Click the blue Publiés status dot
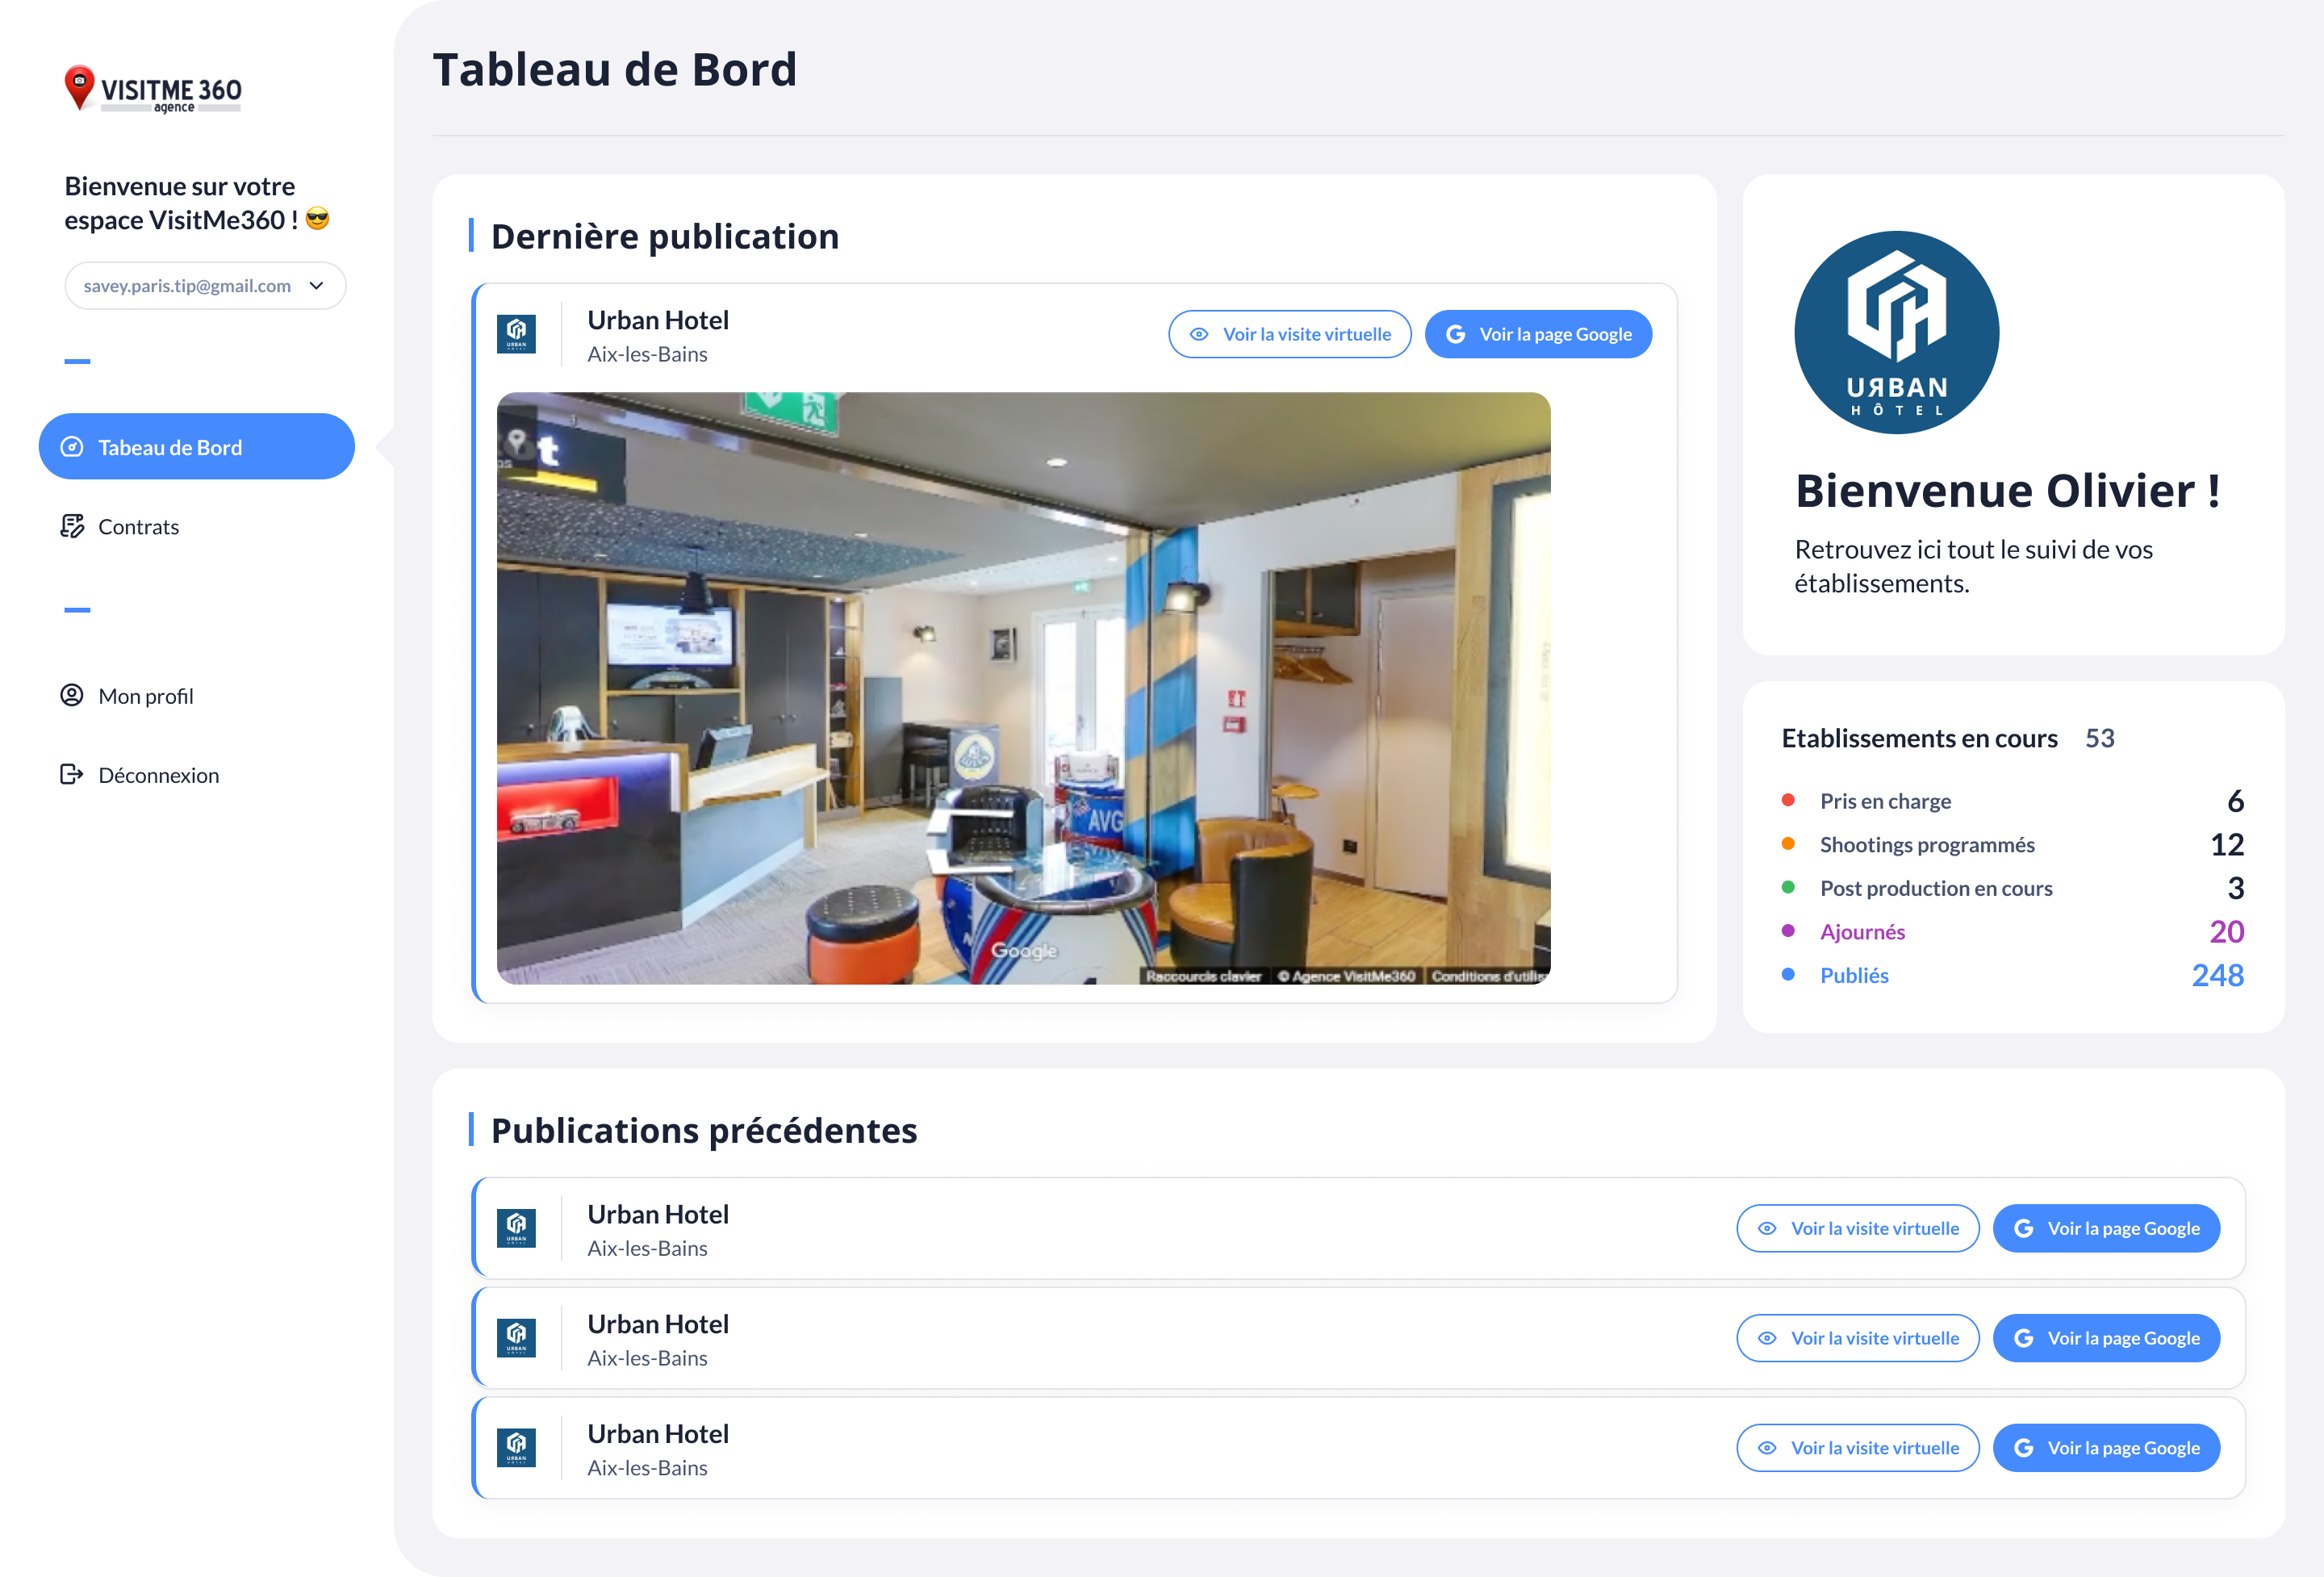The height and width of the screenshot is (1577, 2324). pos(1787,975)
